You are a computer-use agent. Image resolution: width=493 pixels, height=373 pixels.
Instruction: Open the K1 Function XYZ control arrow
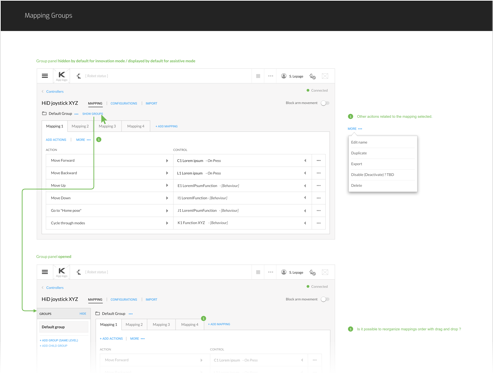pyautogui.click(x=305, y=223)
